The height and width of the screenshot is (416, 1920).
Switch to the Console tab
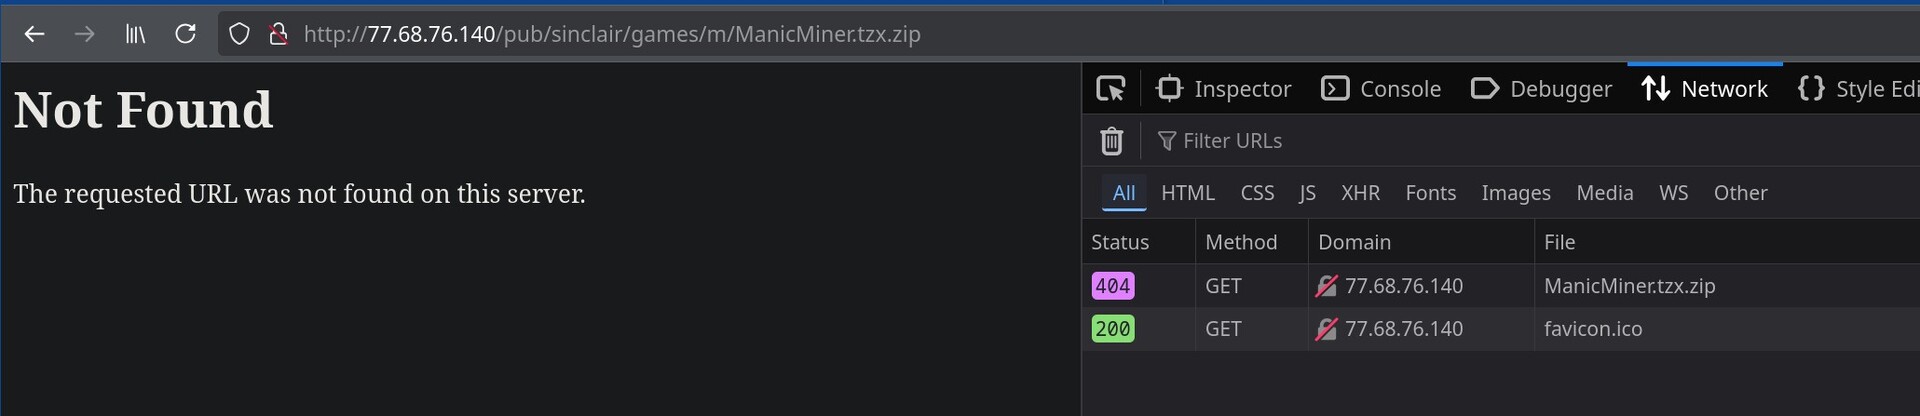[1382, 89]
